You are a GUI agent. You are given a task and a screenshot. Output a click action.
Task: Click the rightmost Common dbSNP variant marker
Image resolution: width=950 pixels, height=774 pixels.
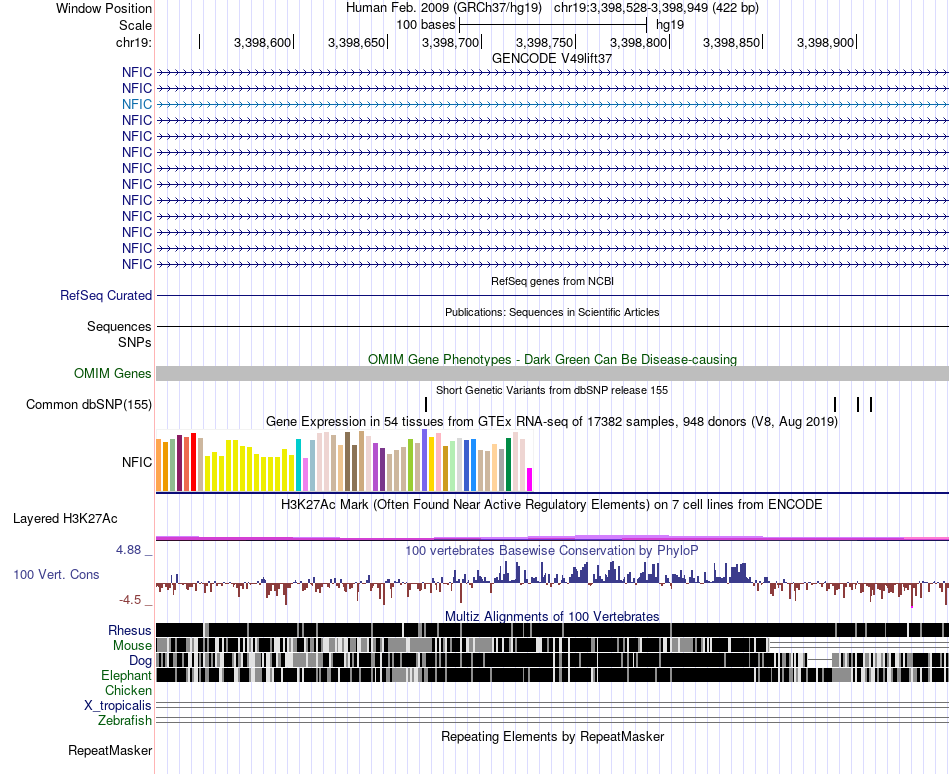point(871,405)
